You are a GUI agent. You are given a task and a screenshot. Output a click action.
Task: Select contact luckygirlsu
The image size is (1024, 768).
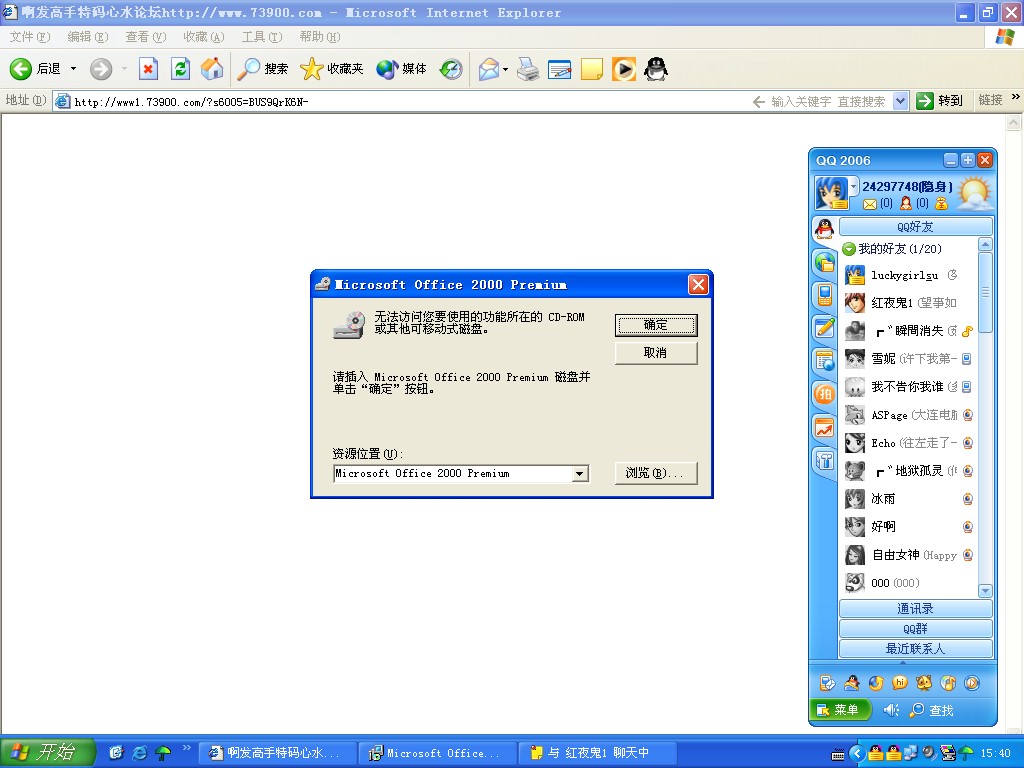(x=908, y=275)
